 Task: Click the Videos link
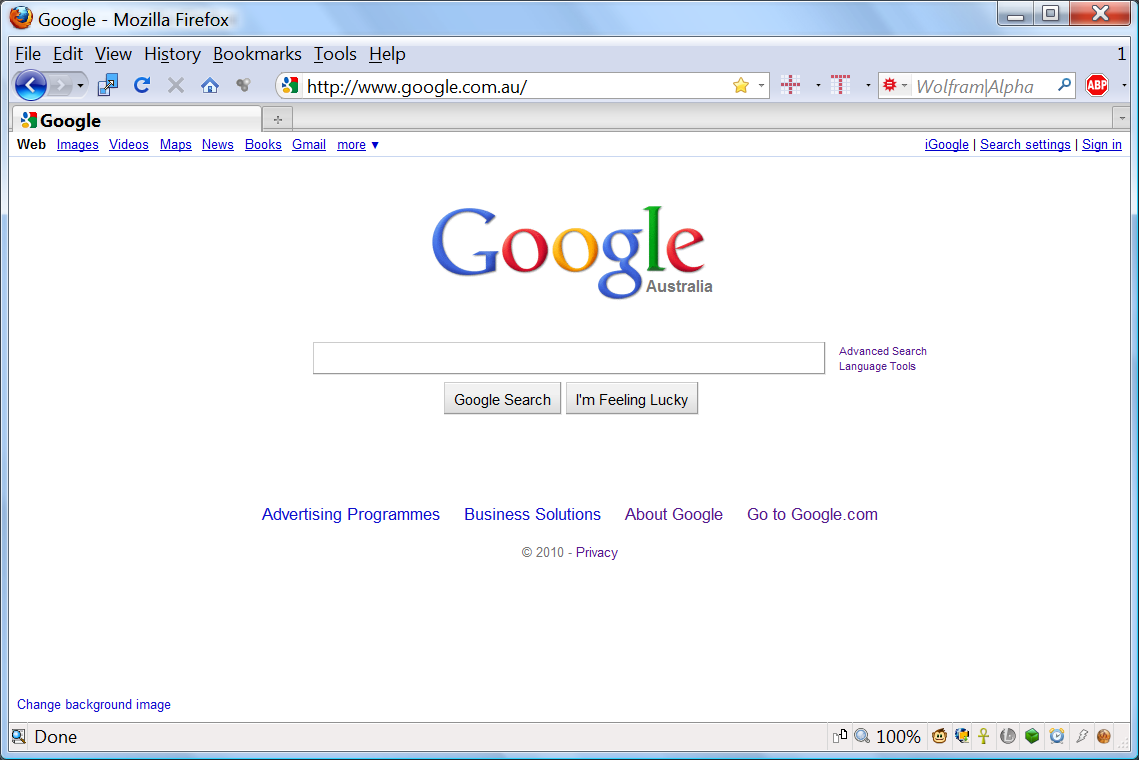point(129,145)
